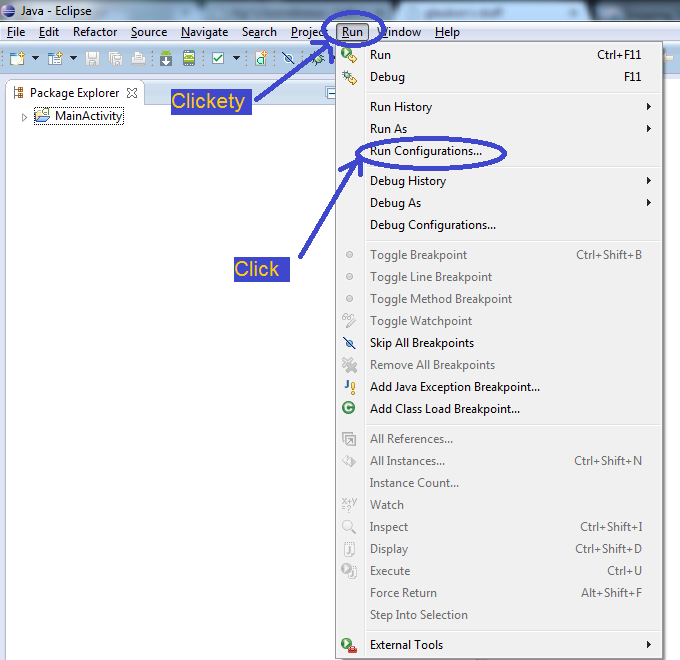
Task: Click the Watch expression menu icon
Action: point(349,505)
